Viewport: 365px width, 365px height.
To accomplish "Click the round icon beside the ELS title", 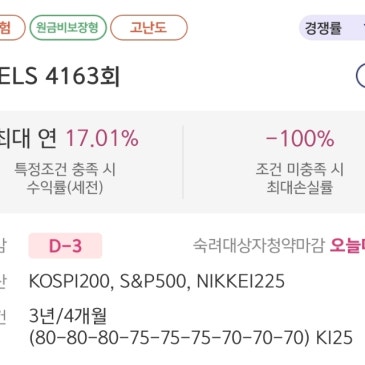I will tap(360, 76).
